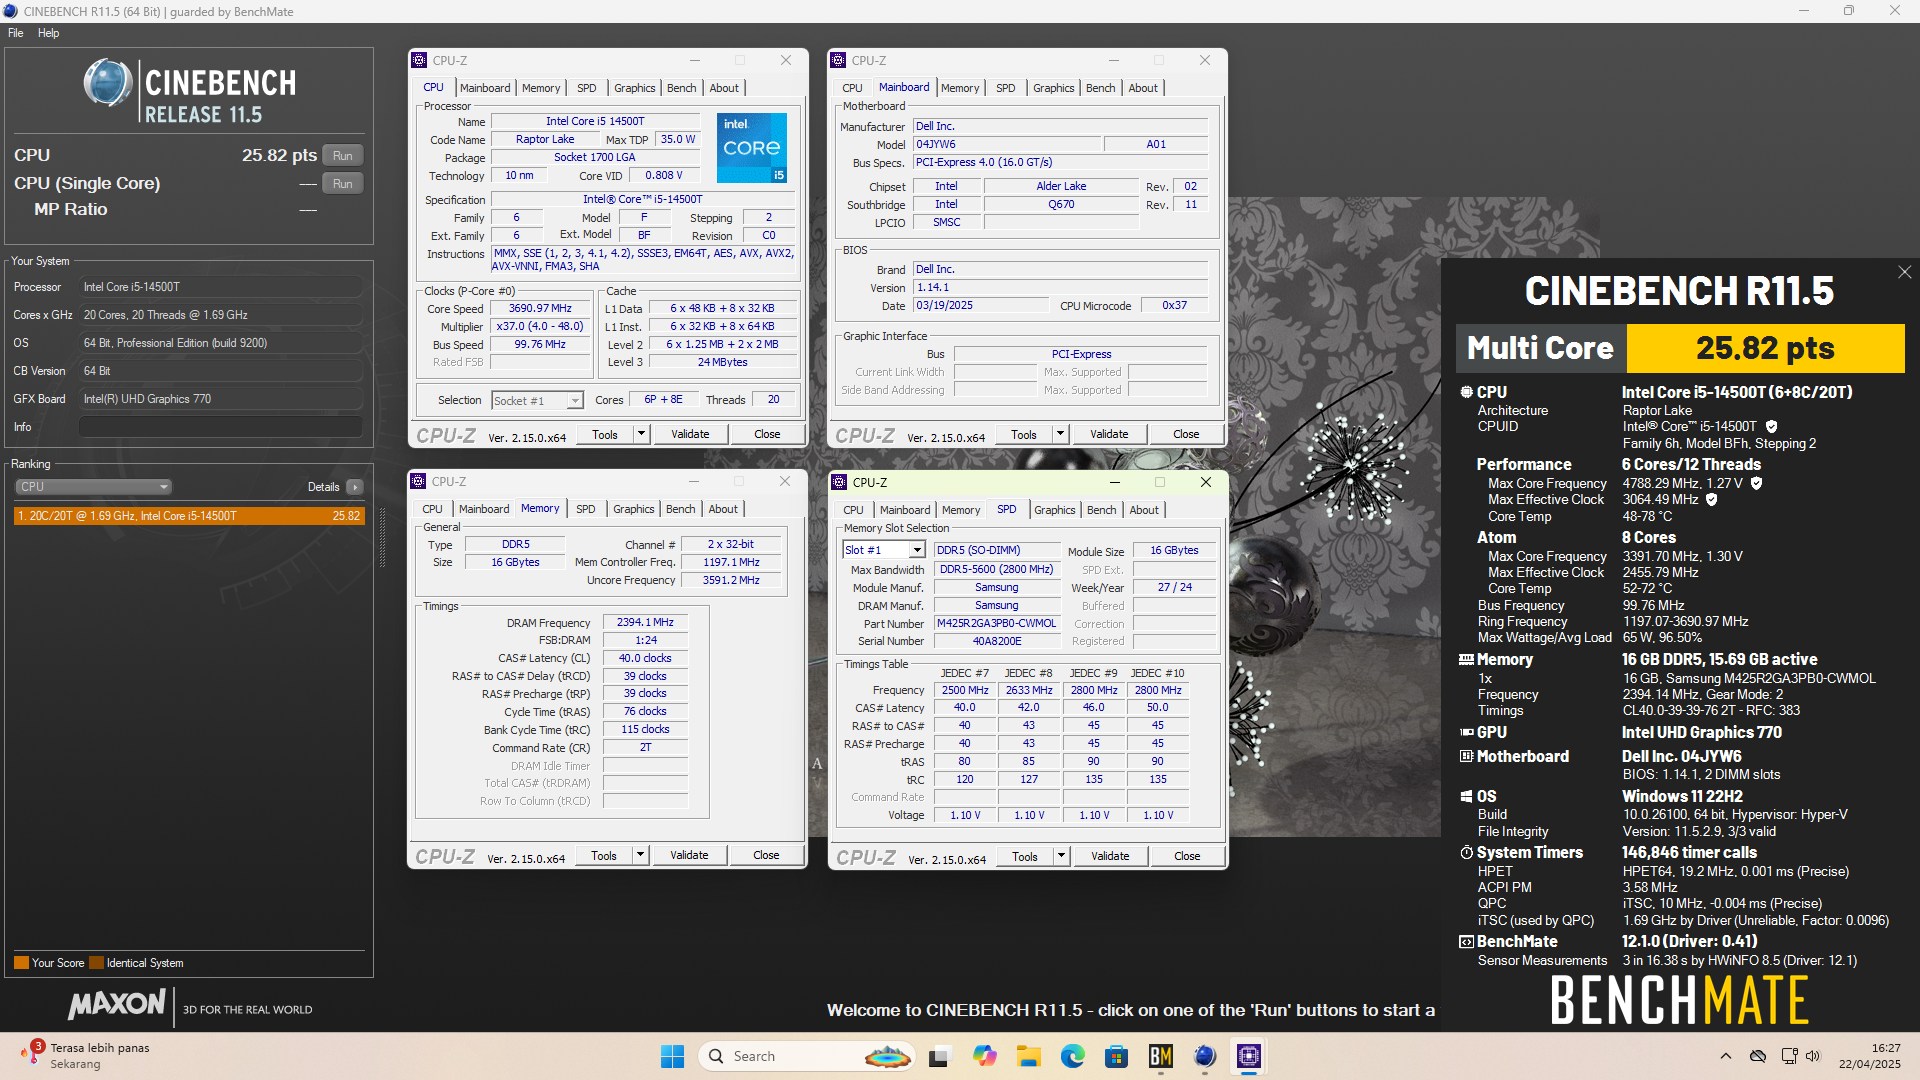Image resolution: width=1920 pixels, height=1080 pixels.
Task: Click Windows OS icon in BenchMate overlay
Action: tap(1466, 796)
